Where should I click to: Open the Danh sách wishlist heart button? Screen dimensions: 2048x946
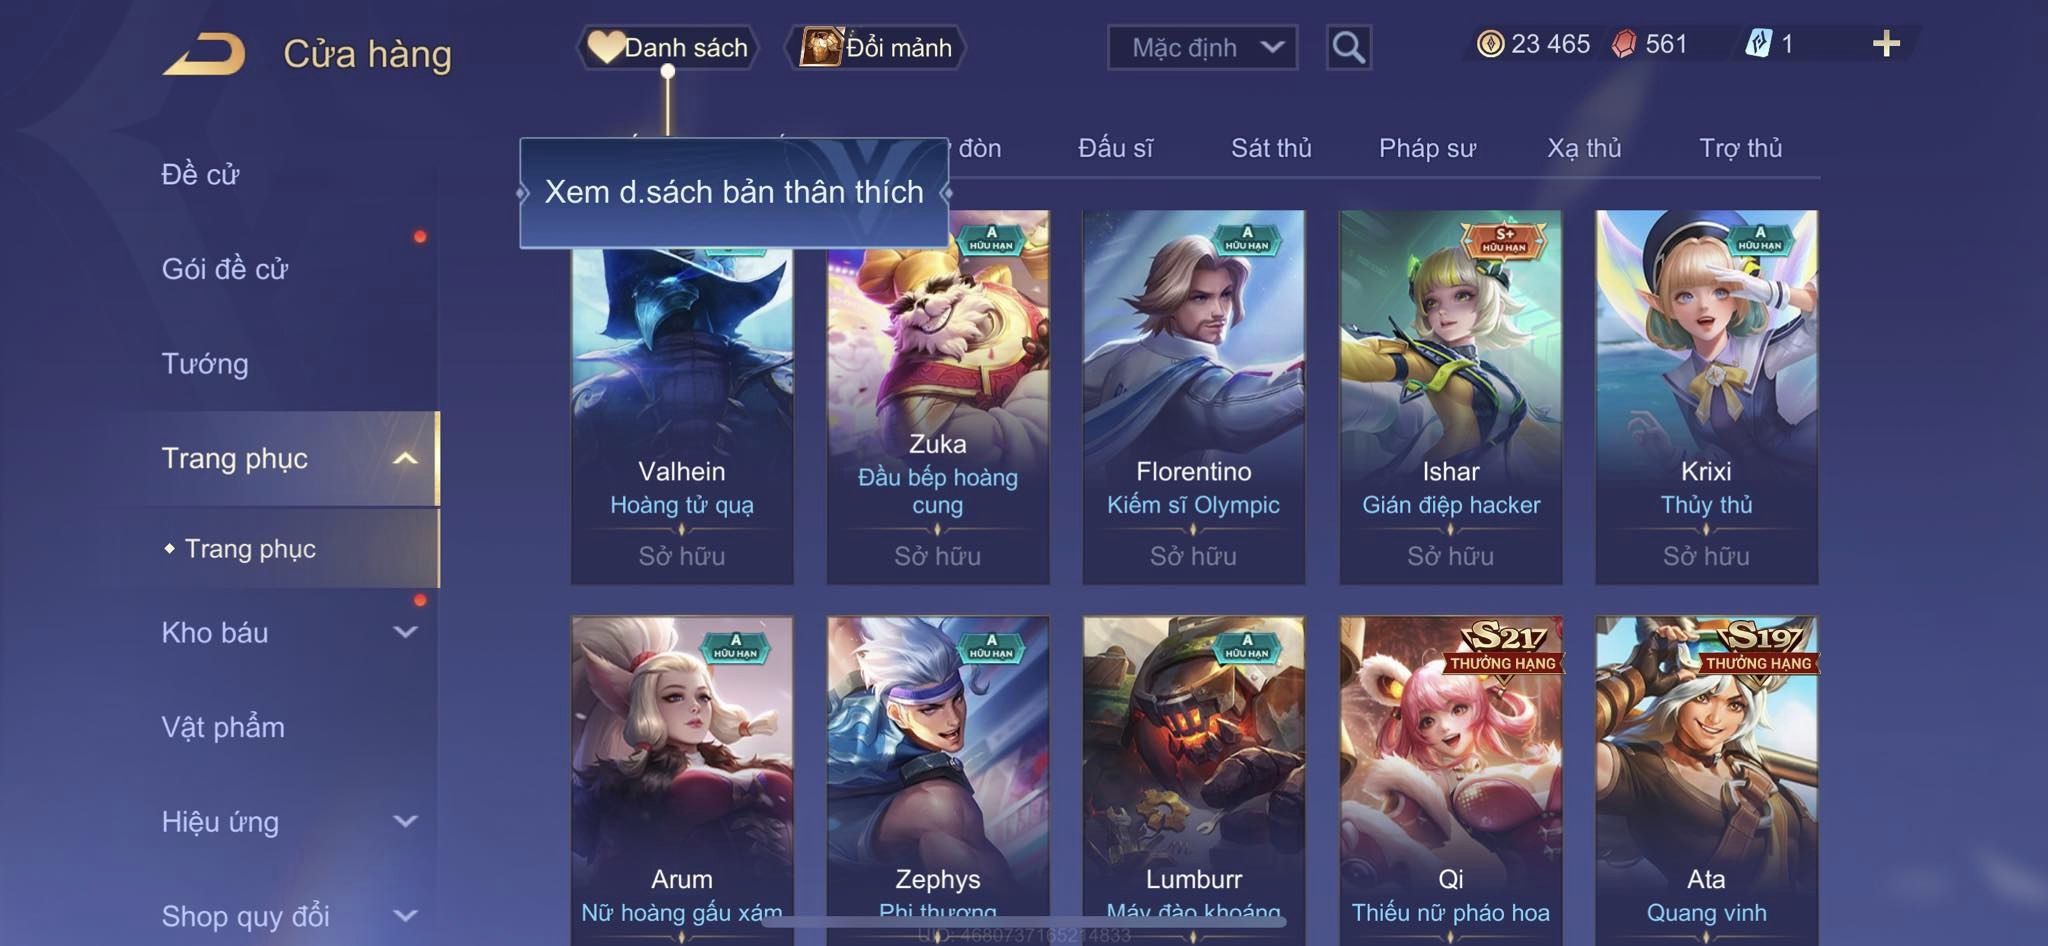(x=667, y=47)
